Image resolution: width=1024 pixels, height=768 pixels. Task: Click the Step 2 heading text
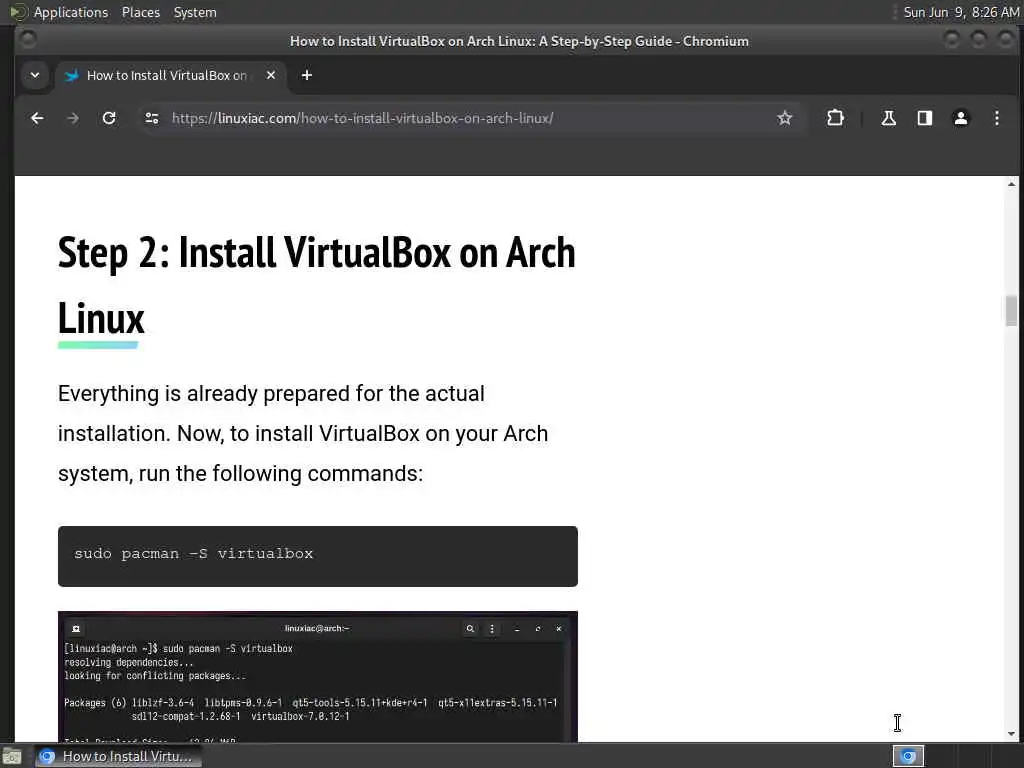[x=317, y=285]
